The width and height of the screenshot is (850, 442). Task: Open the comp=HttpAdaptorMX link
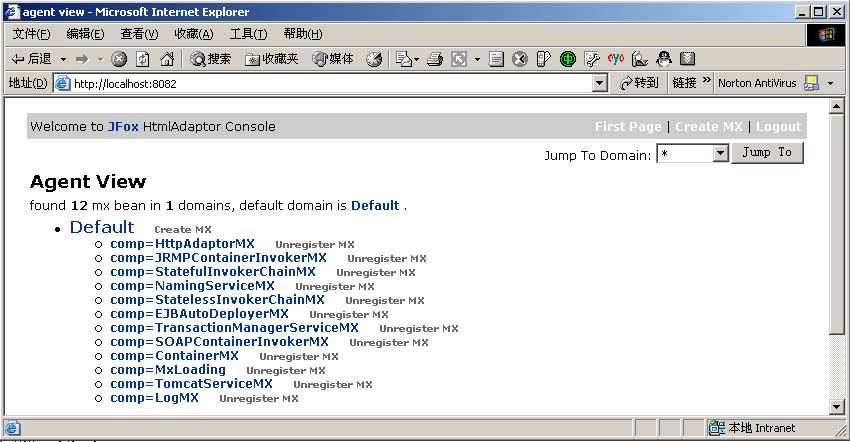[182, 244]
